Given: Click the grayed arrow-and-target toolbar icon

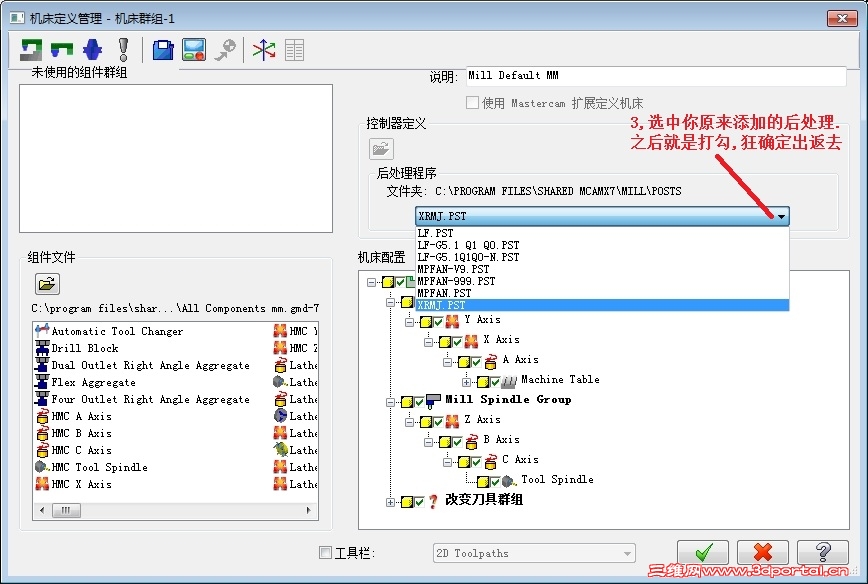Looking at the screenshot, I should [225, 50].
